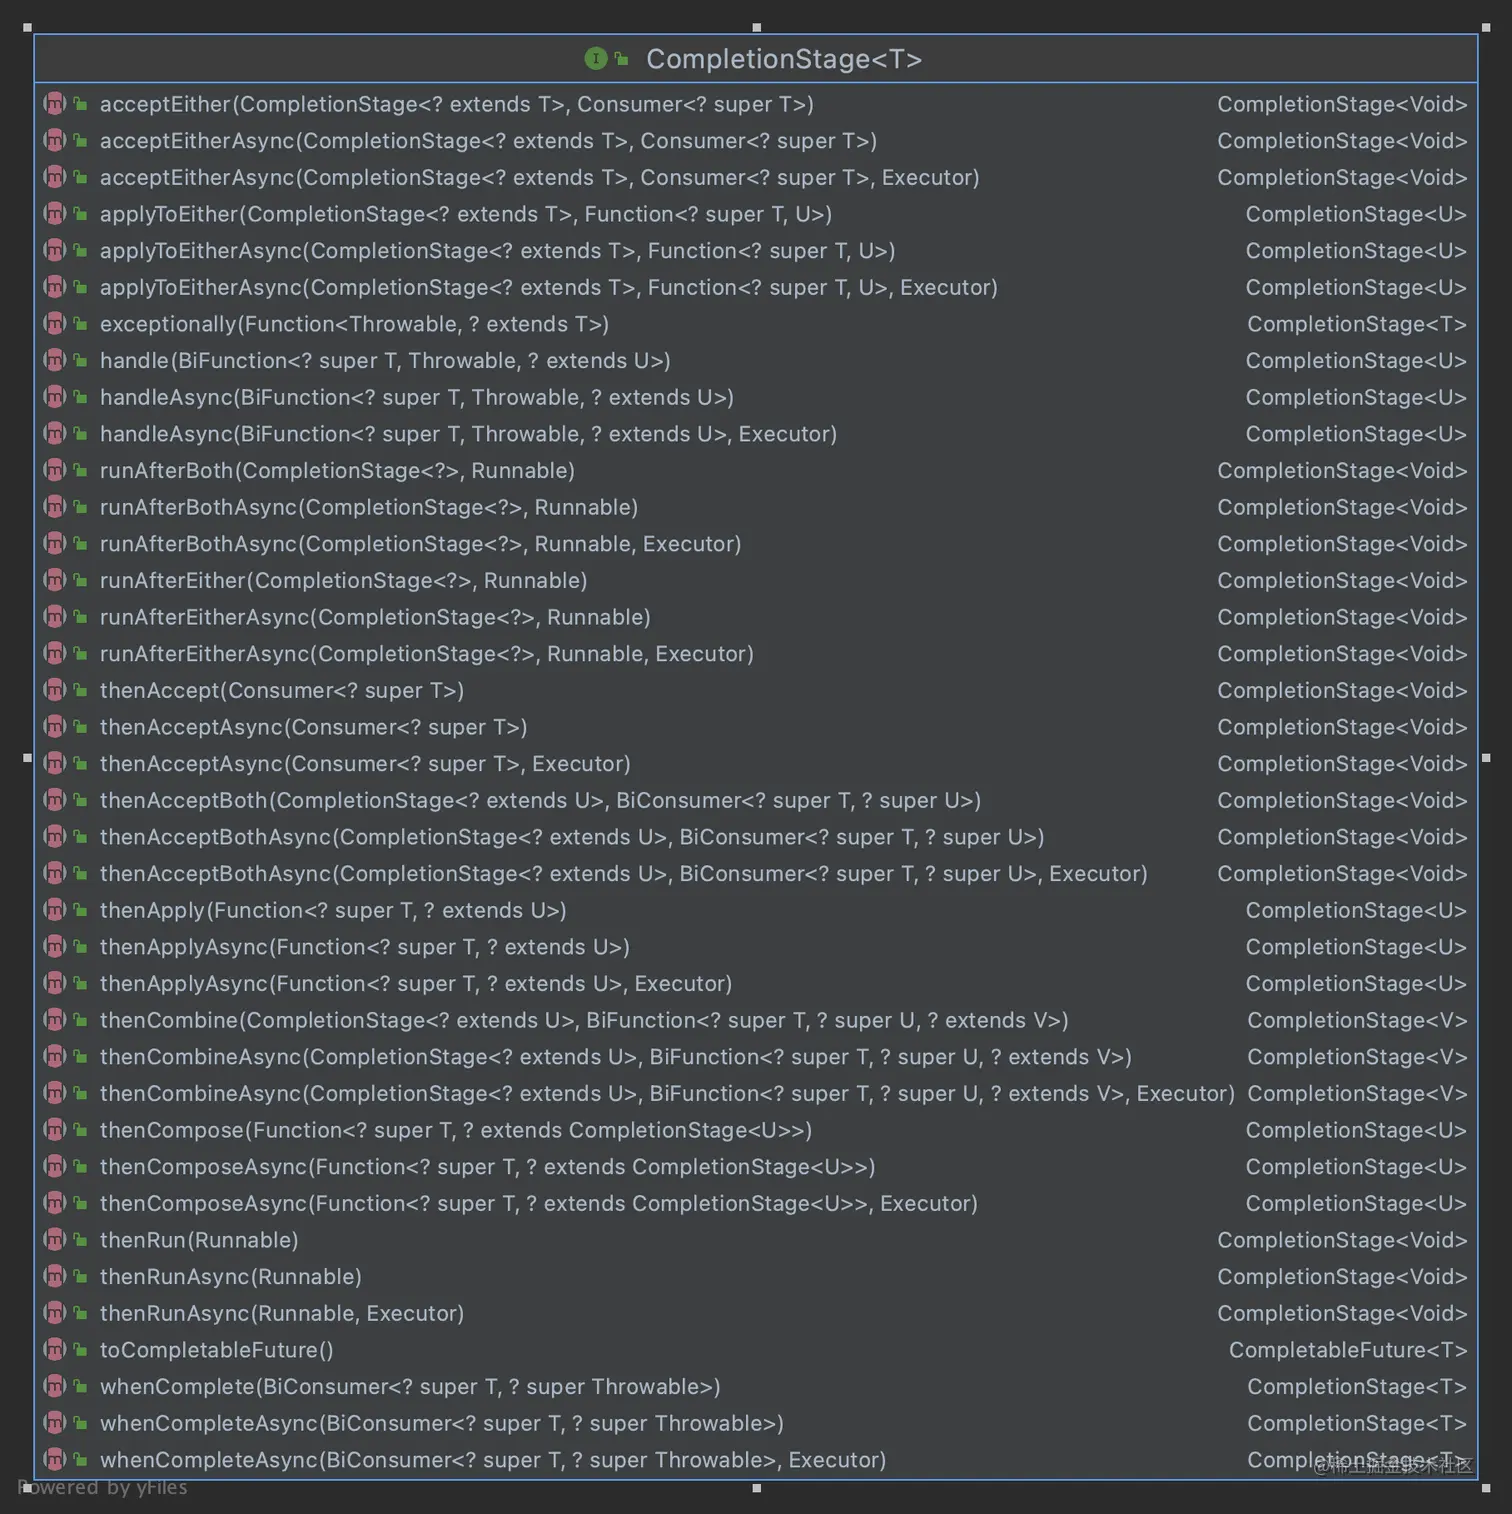The image size is (1512, 1514).
Task: Click CompletionStage<Void> return type of thenRun(Runnable)
Action: (1342, 1241)
